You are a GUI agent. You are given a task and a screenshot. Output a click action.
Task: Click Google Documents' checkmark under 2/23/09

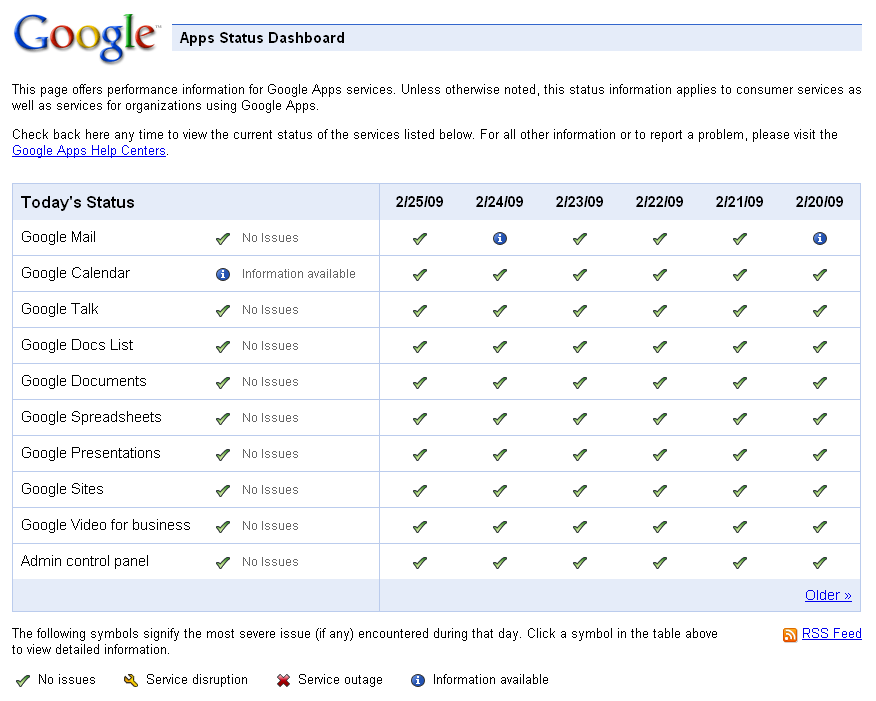coord(579,382)
